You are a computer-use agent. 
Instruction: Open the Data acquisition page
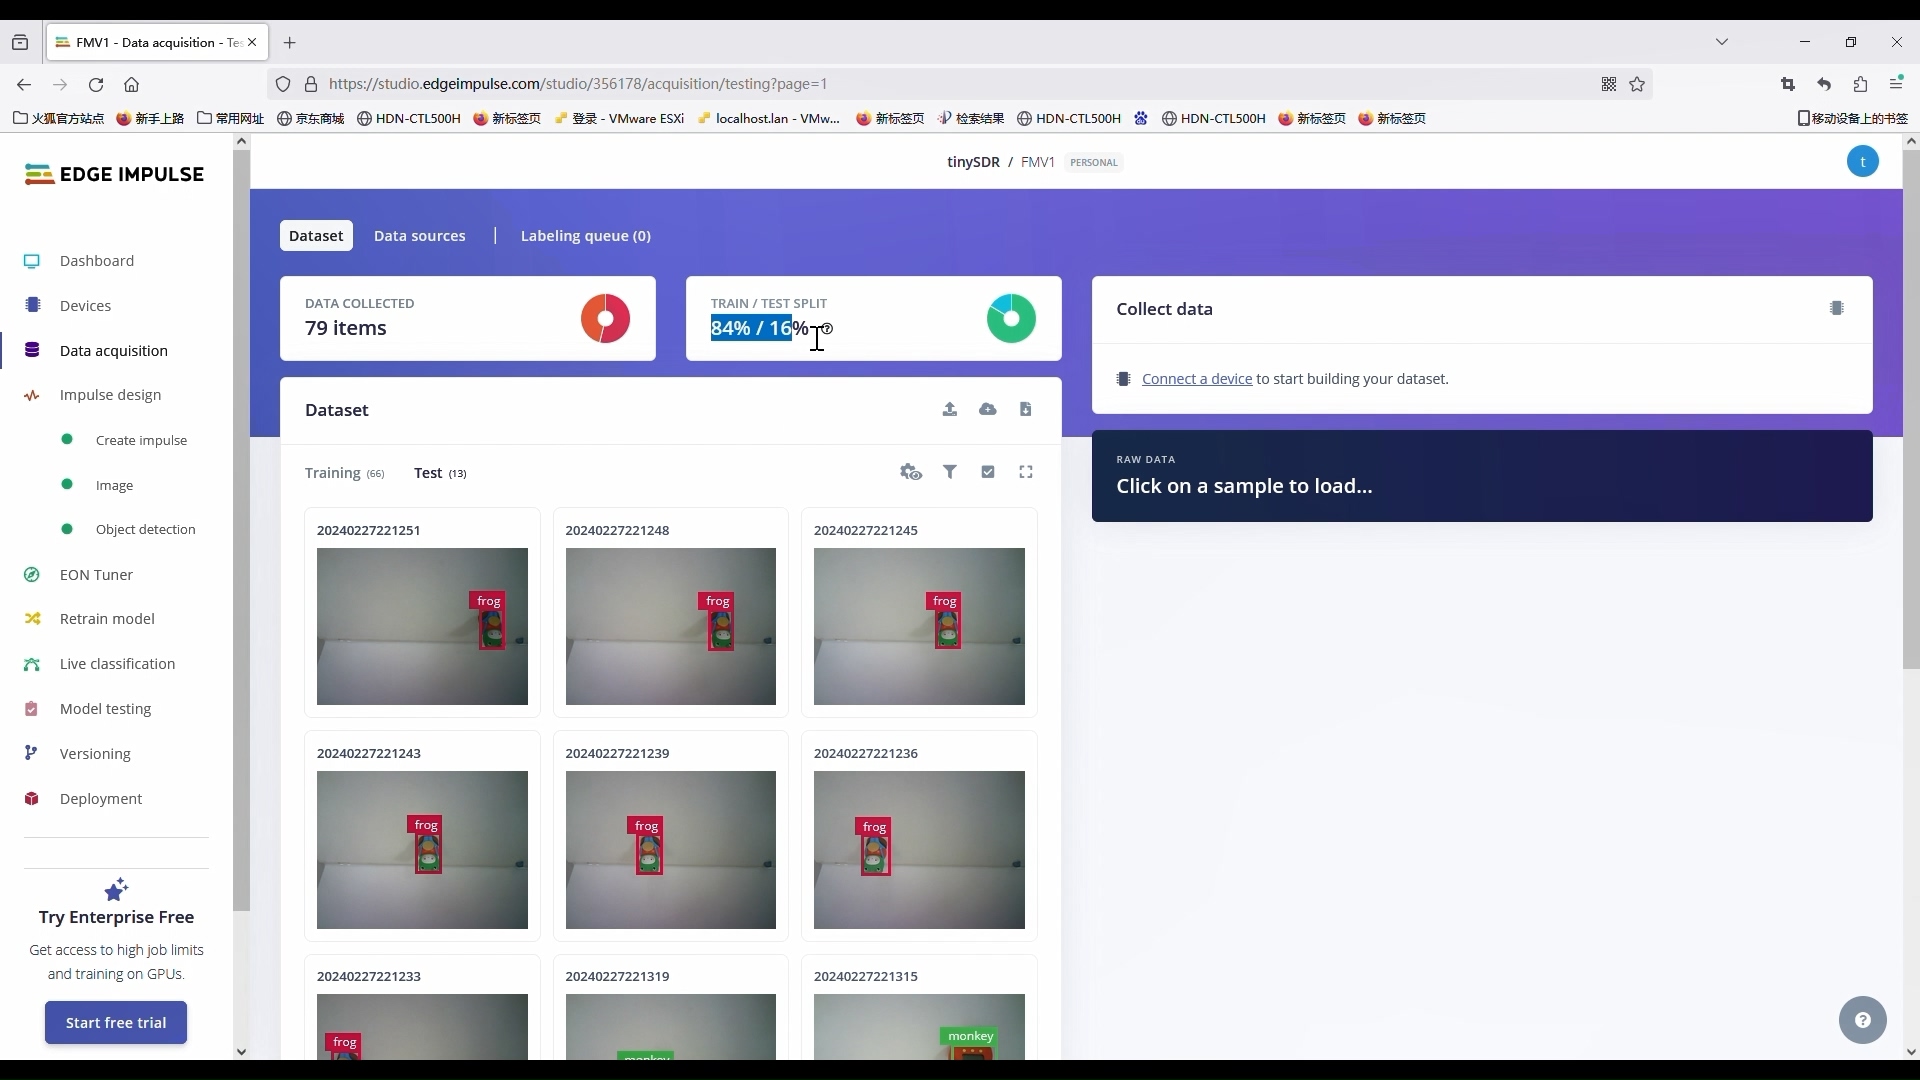[114, 351]
